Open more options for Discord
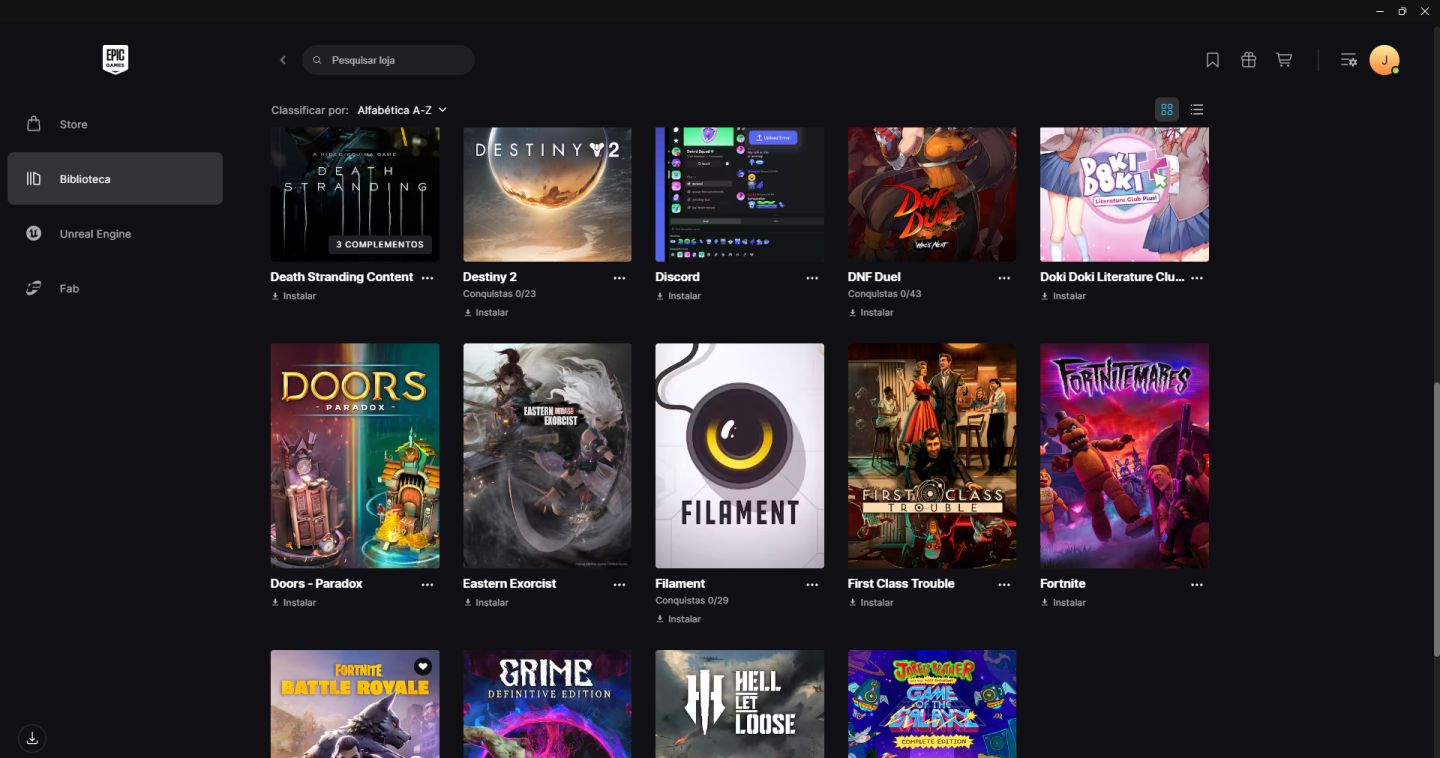1440x758 pixels. 812,278
